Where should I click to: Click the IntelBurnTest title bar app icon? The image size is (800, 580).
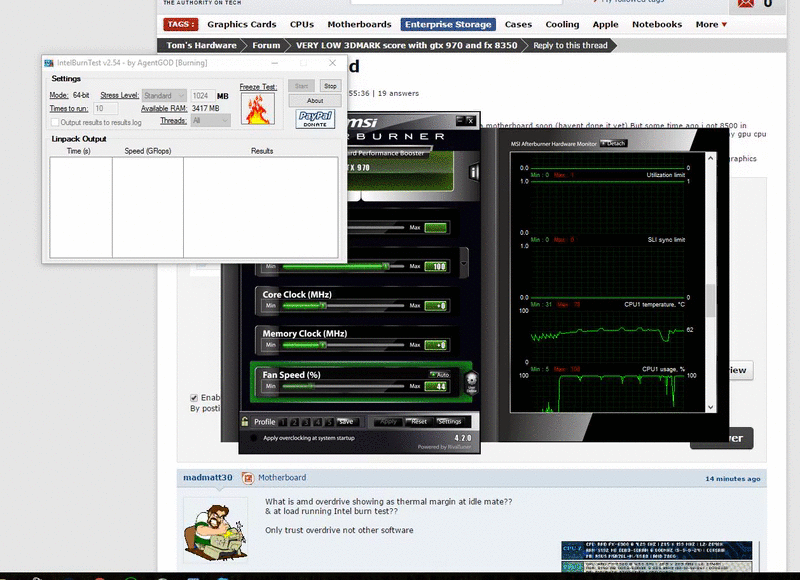[x=49, y=63]
